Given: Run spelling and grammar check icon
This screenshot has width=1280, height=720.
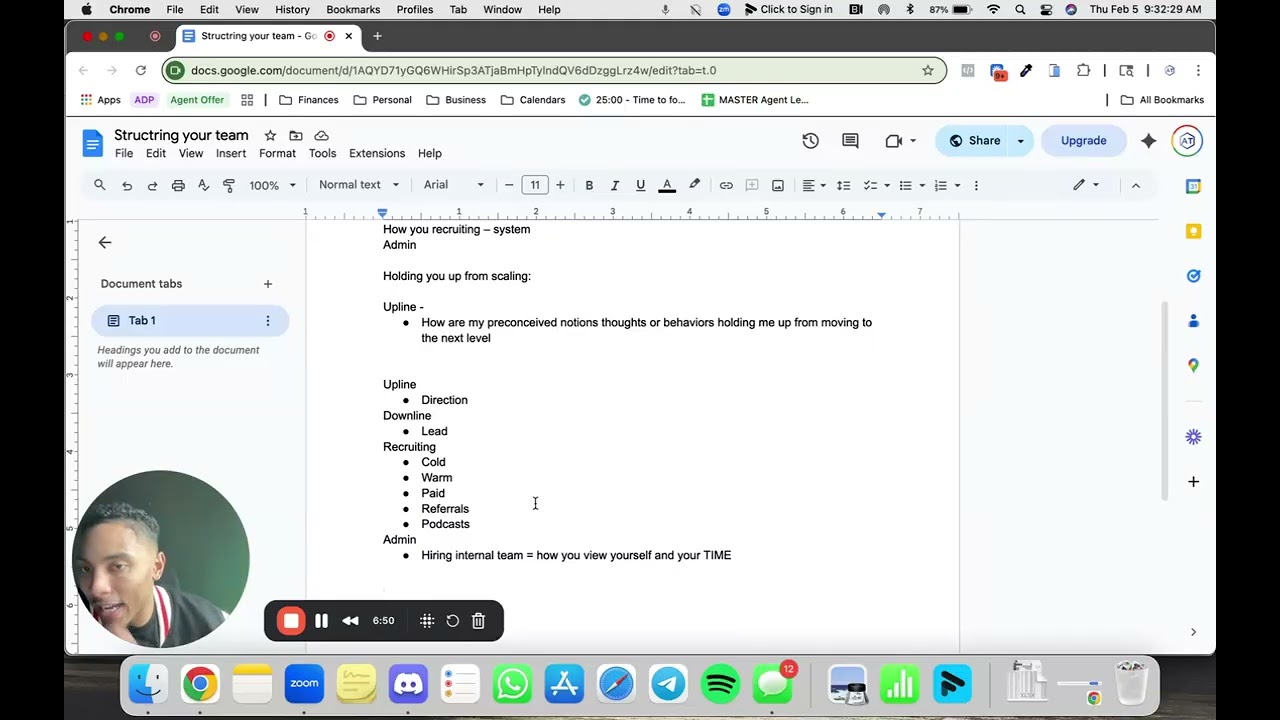Looking at the screenshot, I should pos(203,185).
